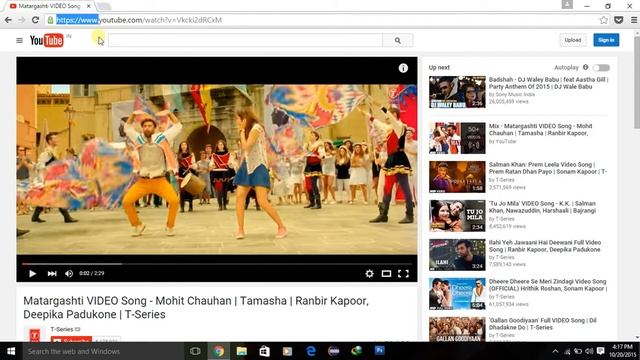640x360 pixels.
Task: Open 'Tu Jo Mila VIDEO Song' title link
Action: tap(542, 207)
